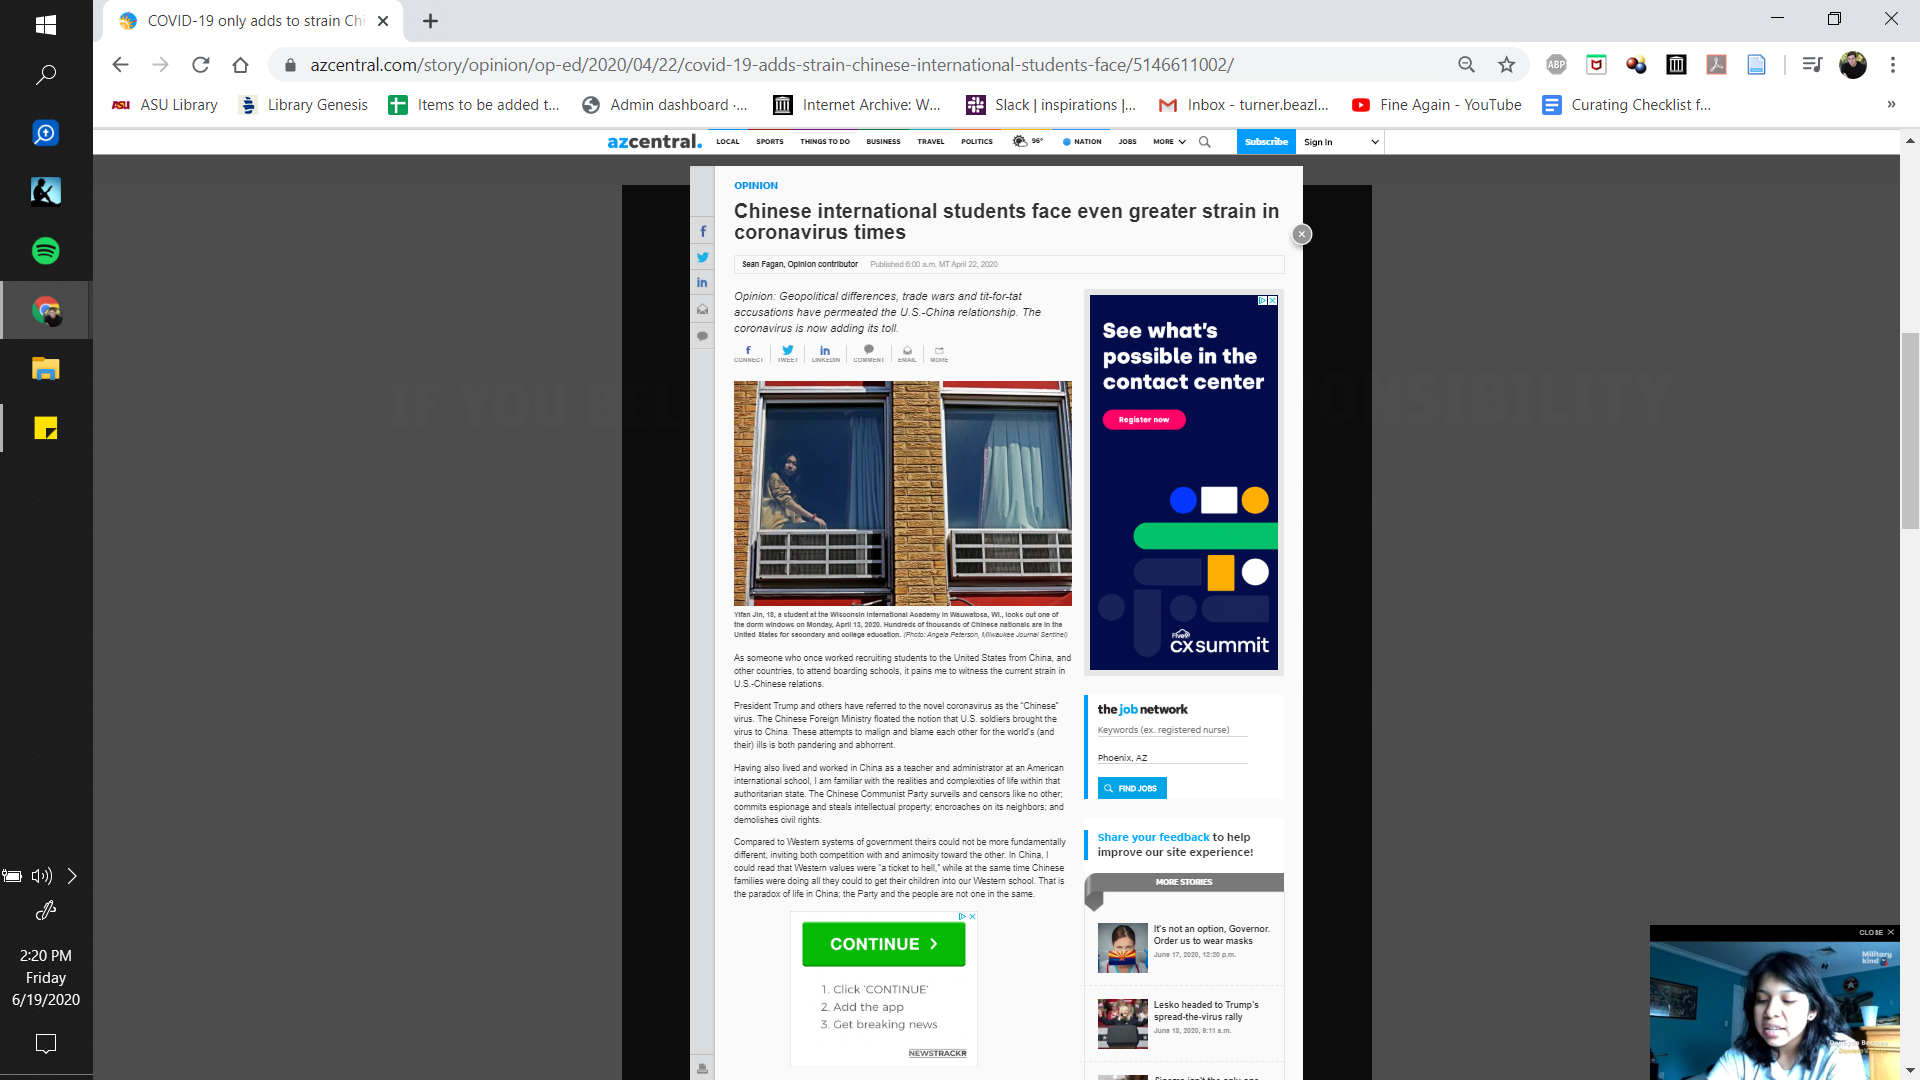The image size is (1920, 1080).
Task: Expand the MORE navigation dropdown
Action: pos(1169,142)
